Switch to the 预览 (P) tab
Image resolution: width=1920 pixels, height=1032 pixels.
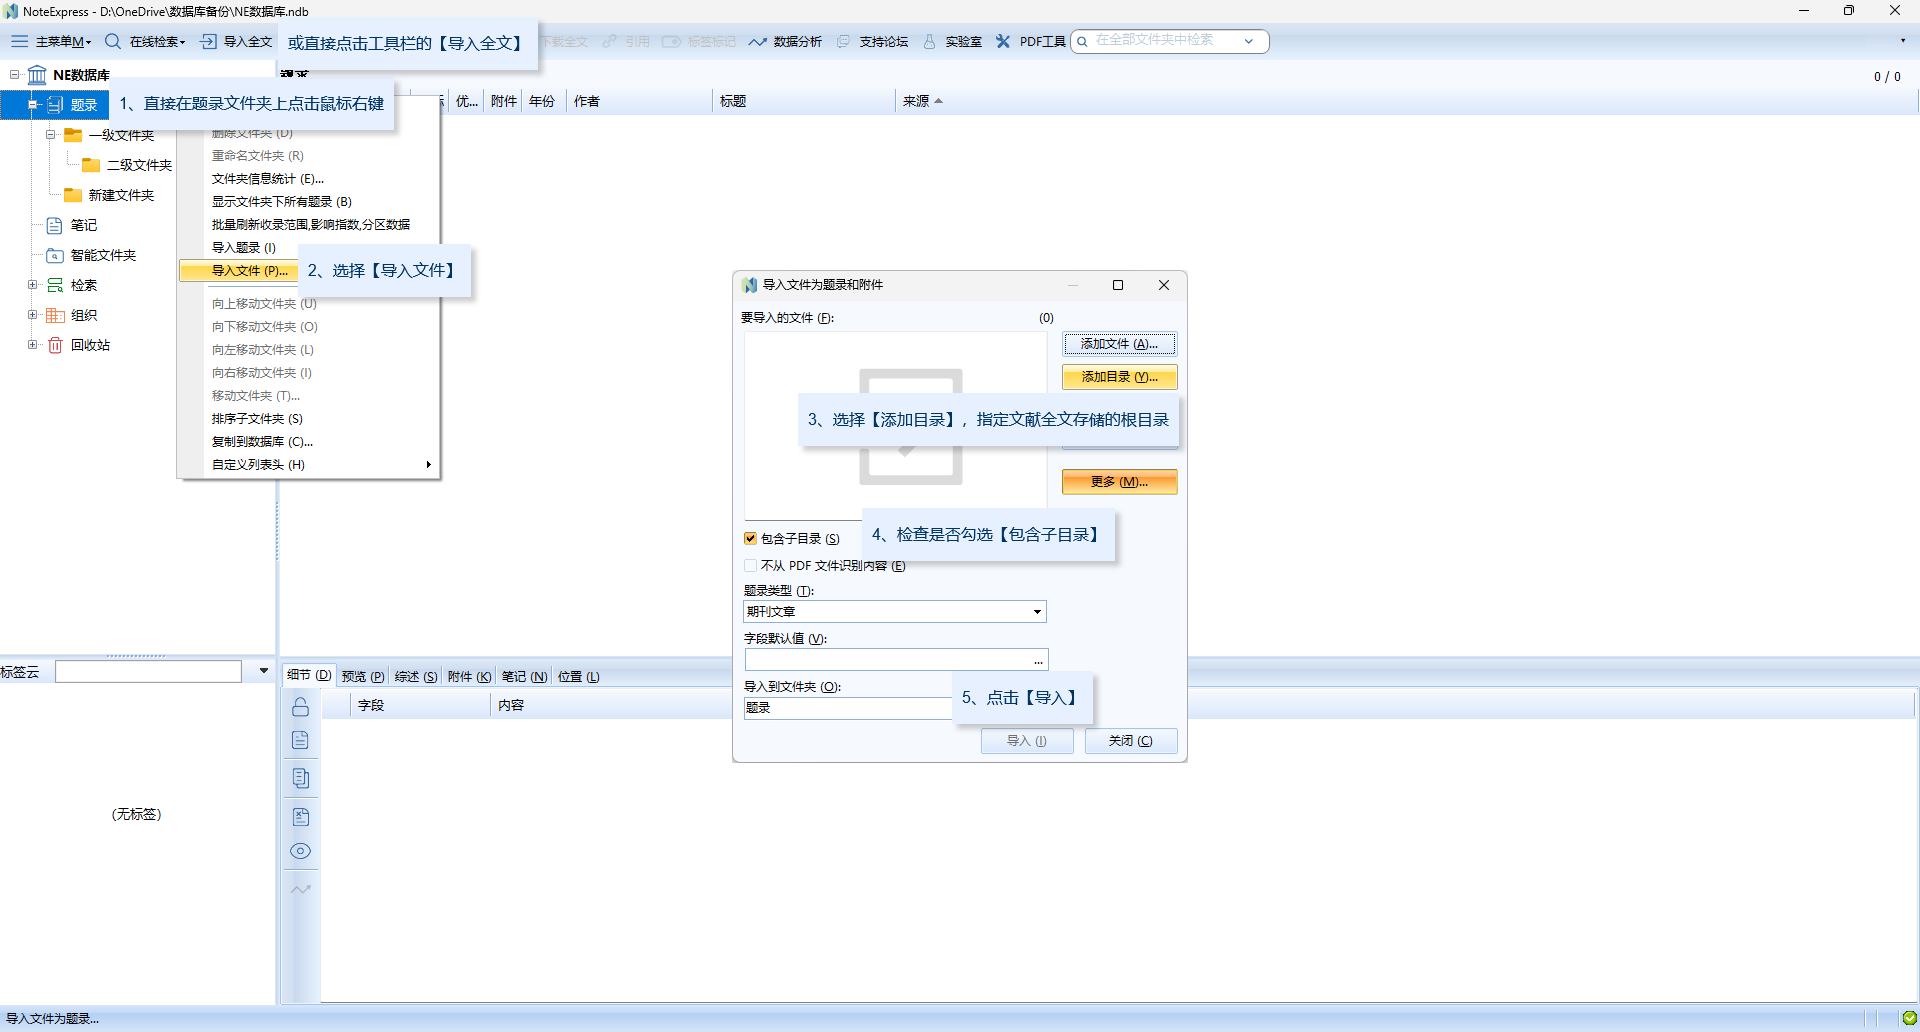tap(362, 677)
